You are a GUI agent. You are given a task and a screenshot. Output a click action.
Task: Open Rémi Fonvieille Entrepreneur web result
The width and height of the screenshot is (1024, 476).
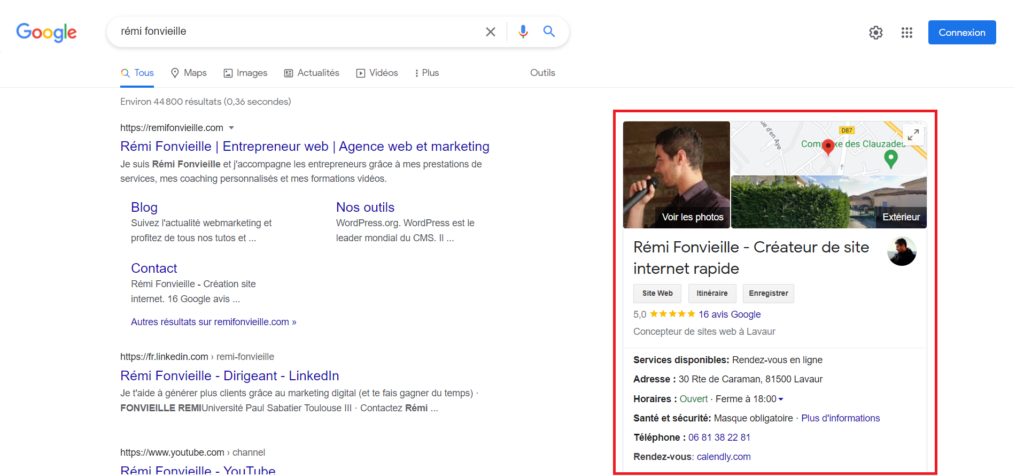[305, 146]
